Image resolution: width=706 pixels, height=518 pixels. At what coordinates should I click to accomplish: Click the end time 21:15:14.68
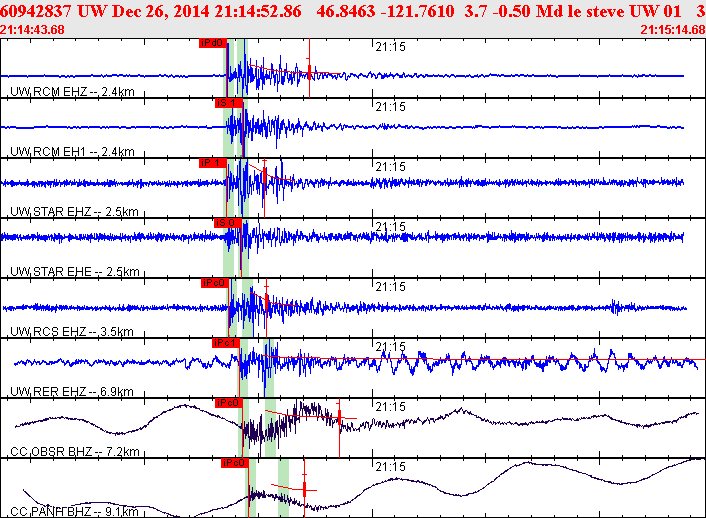click(x=673, y=30)
